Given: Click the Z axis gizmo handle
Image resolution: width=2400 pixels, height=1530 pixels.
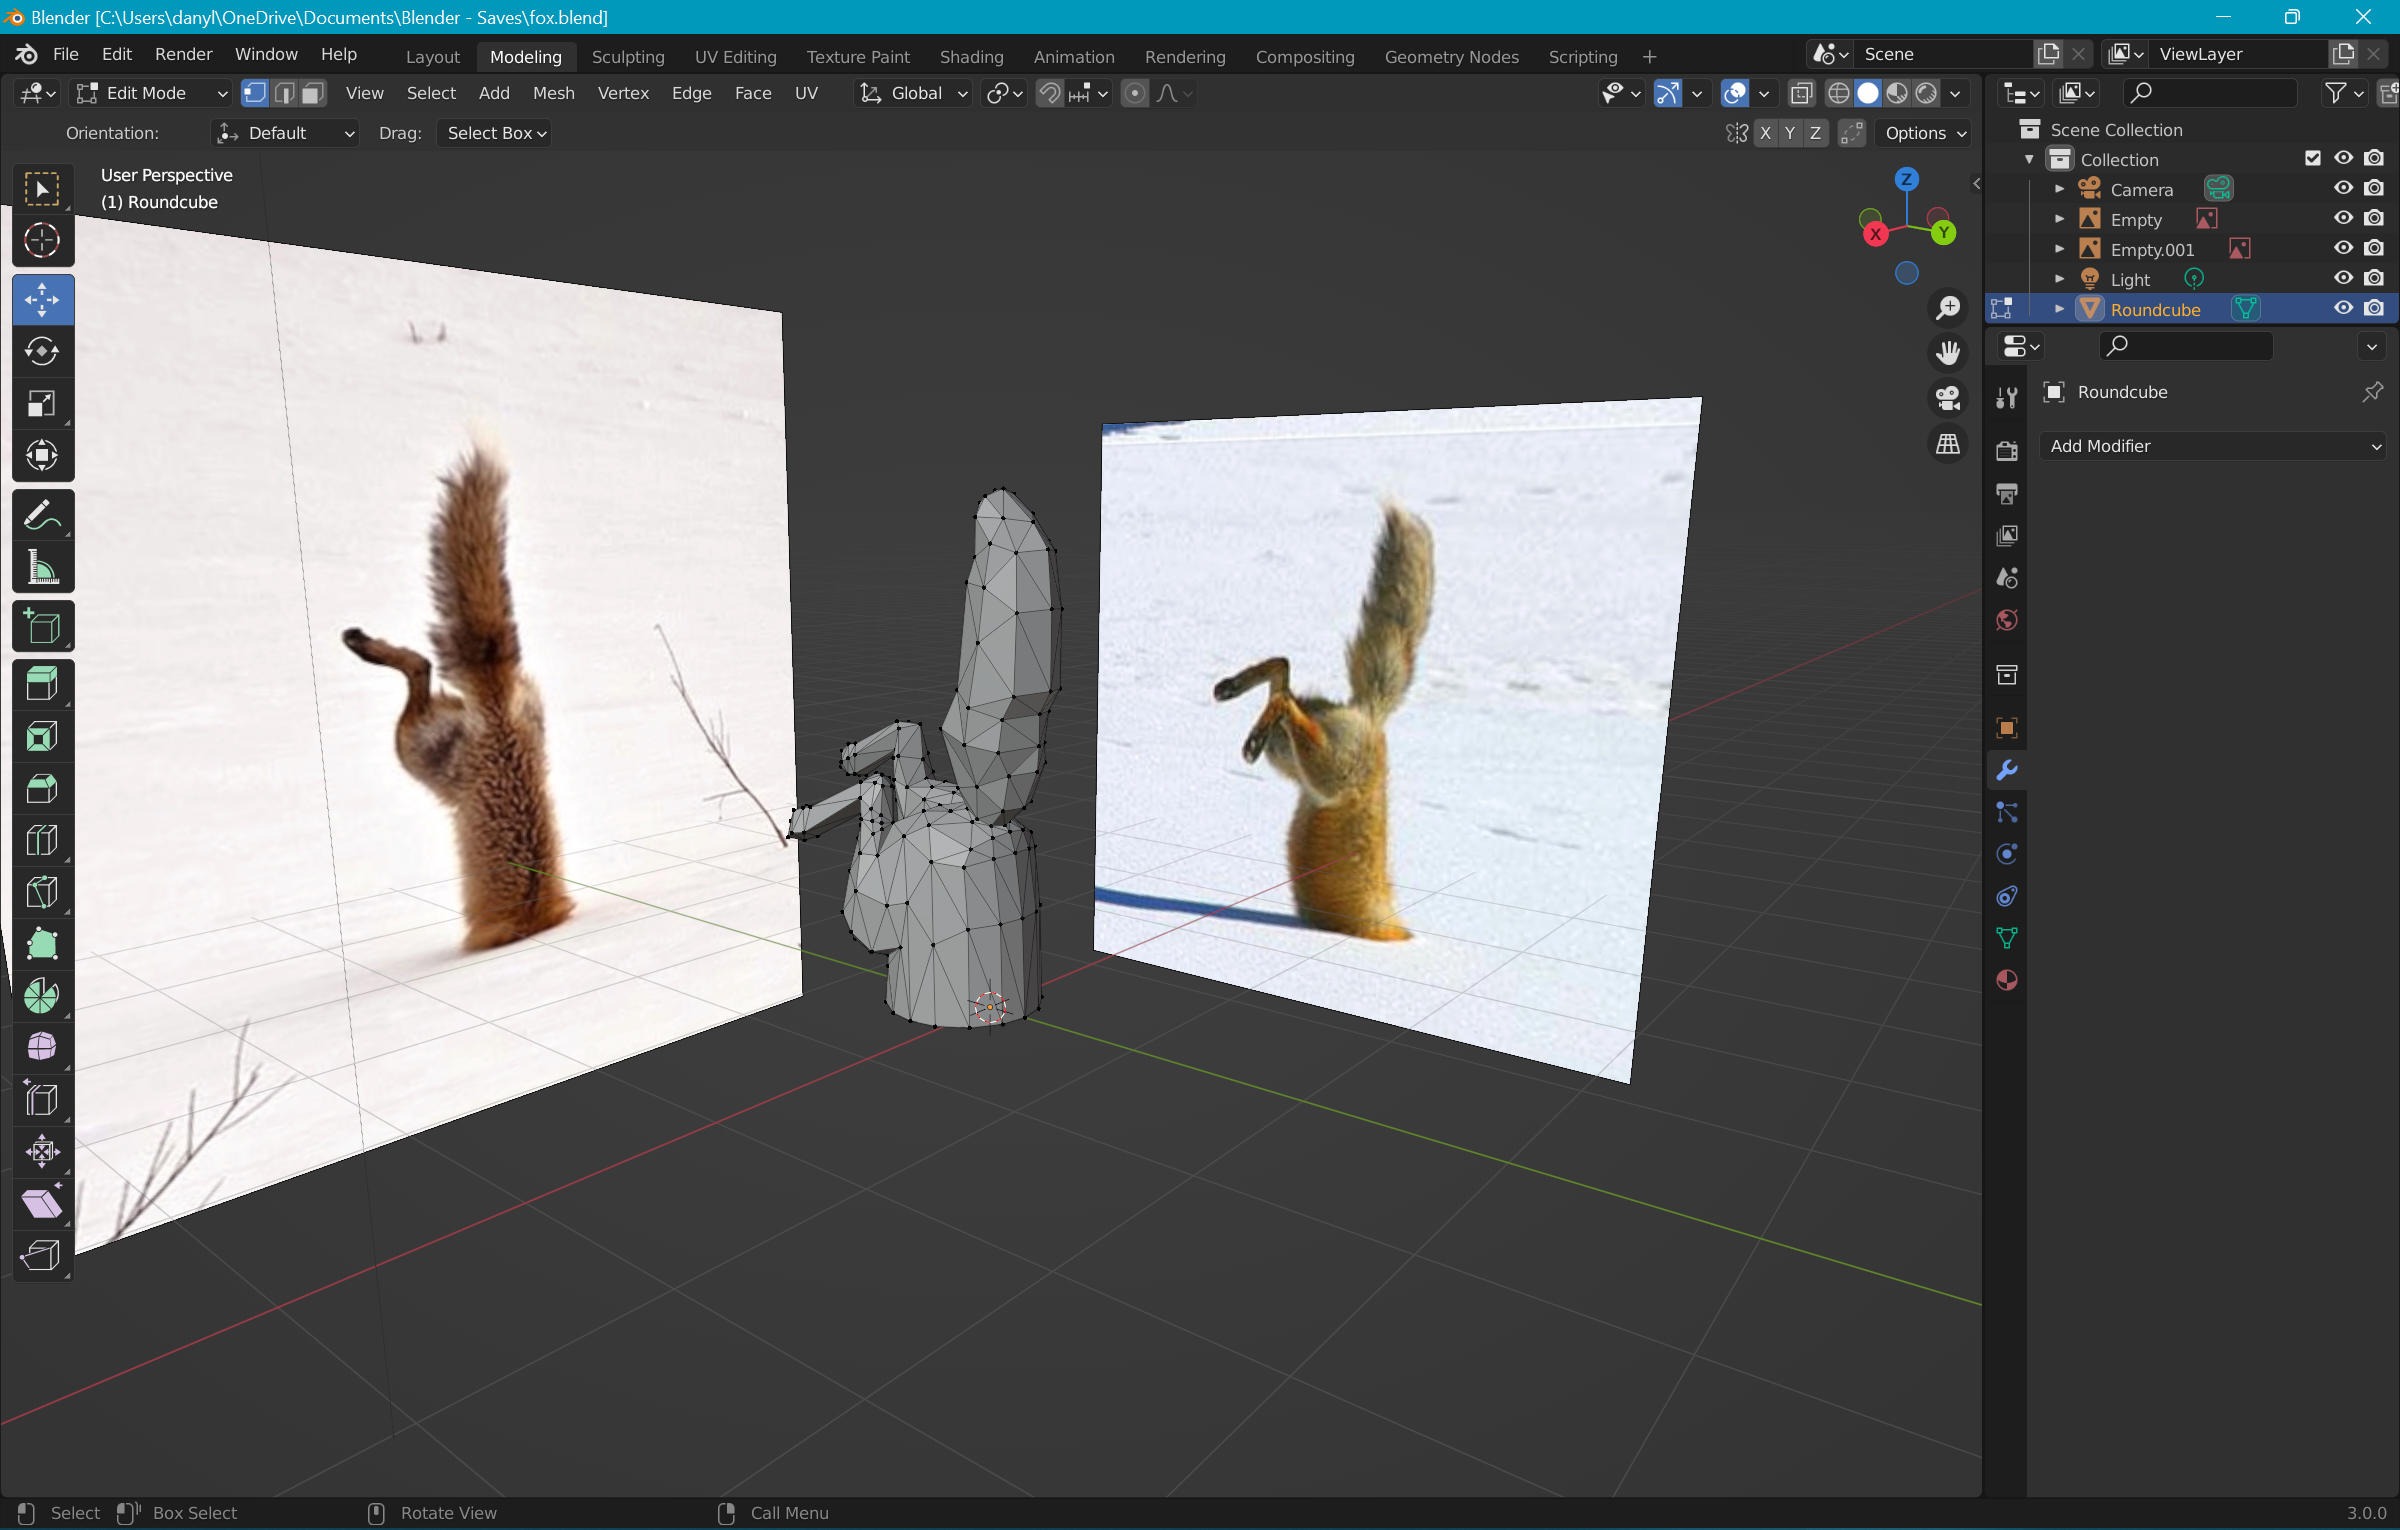Looking at the screenshot, I should tap(1907, 179).
